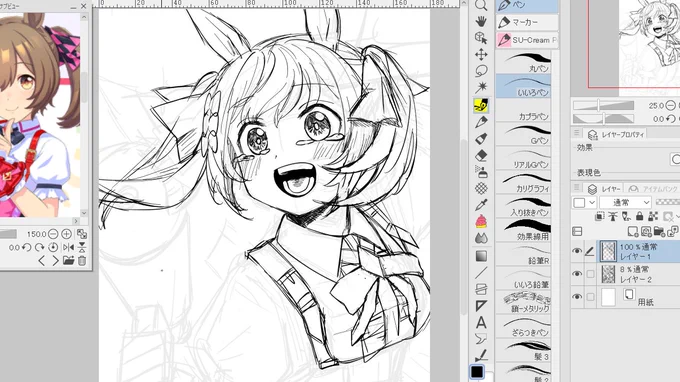
Task: Toggle set as reference layer icon
Action: (x=613, y=216)
